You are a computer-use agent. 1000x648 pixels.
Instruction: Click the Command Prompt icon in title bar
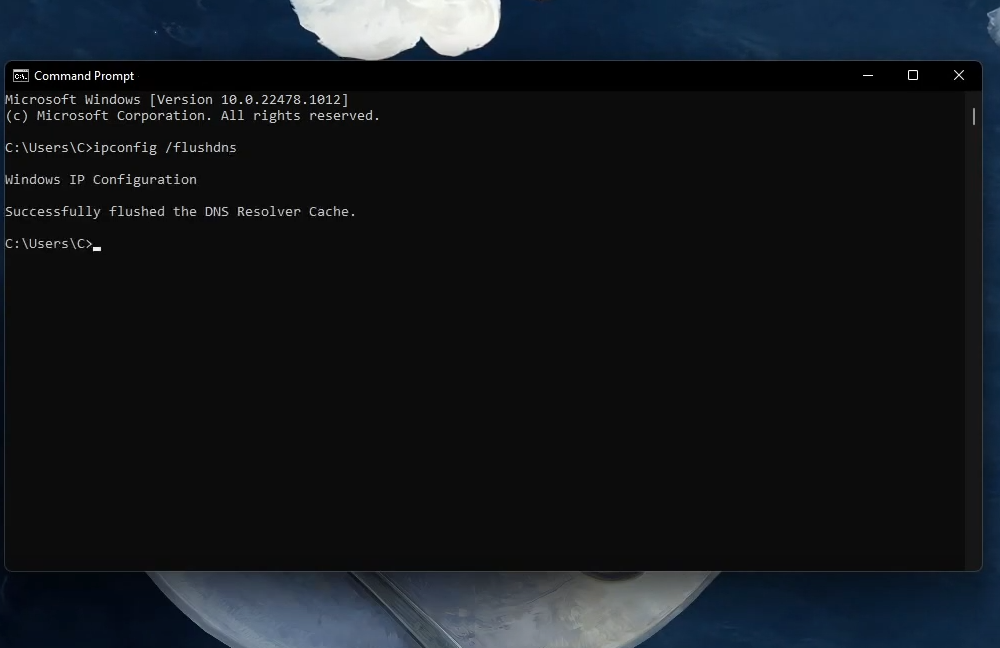[x=20, y=76]
